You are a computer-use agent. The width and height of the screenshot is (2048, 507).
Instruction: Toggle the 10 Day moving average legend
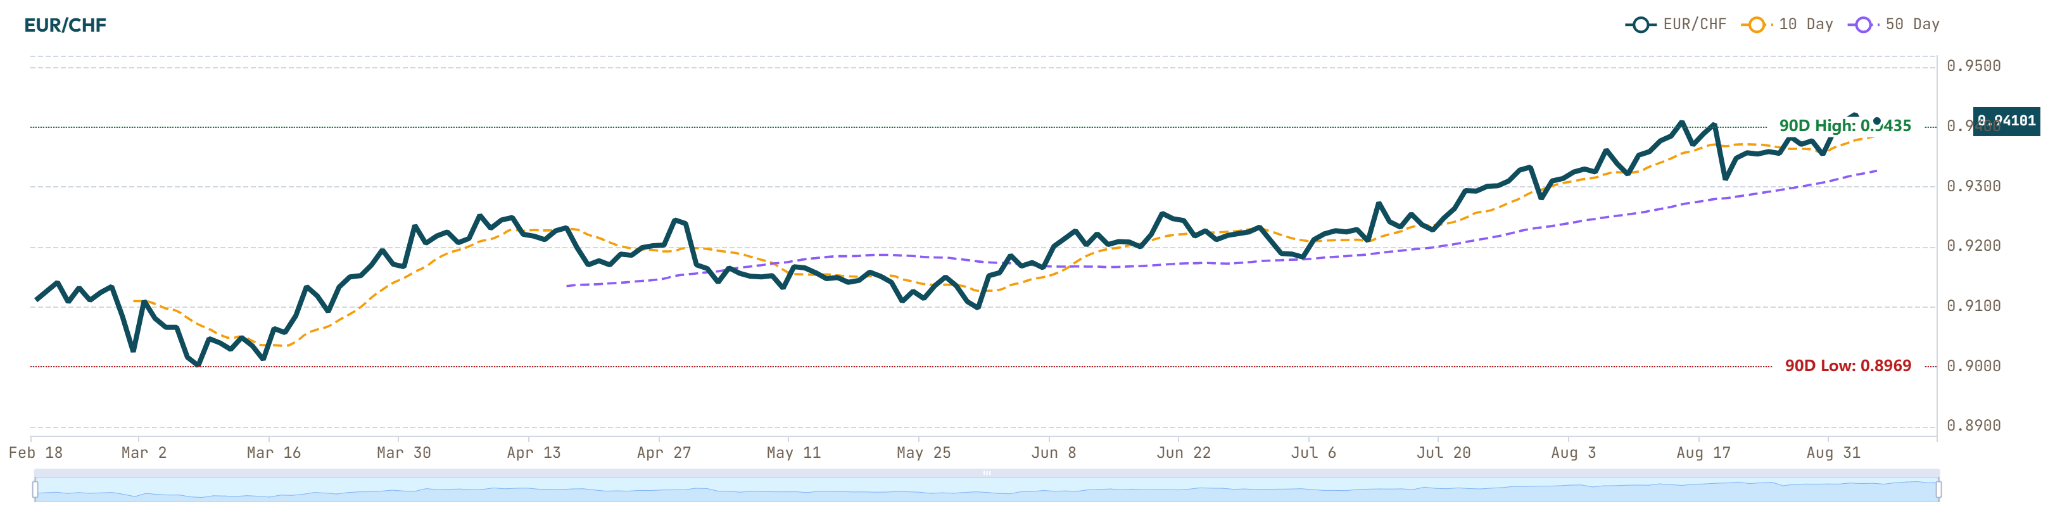(1788, 25)
